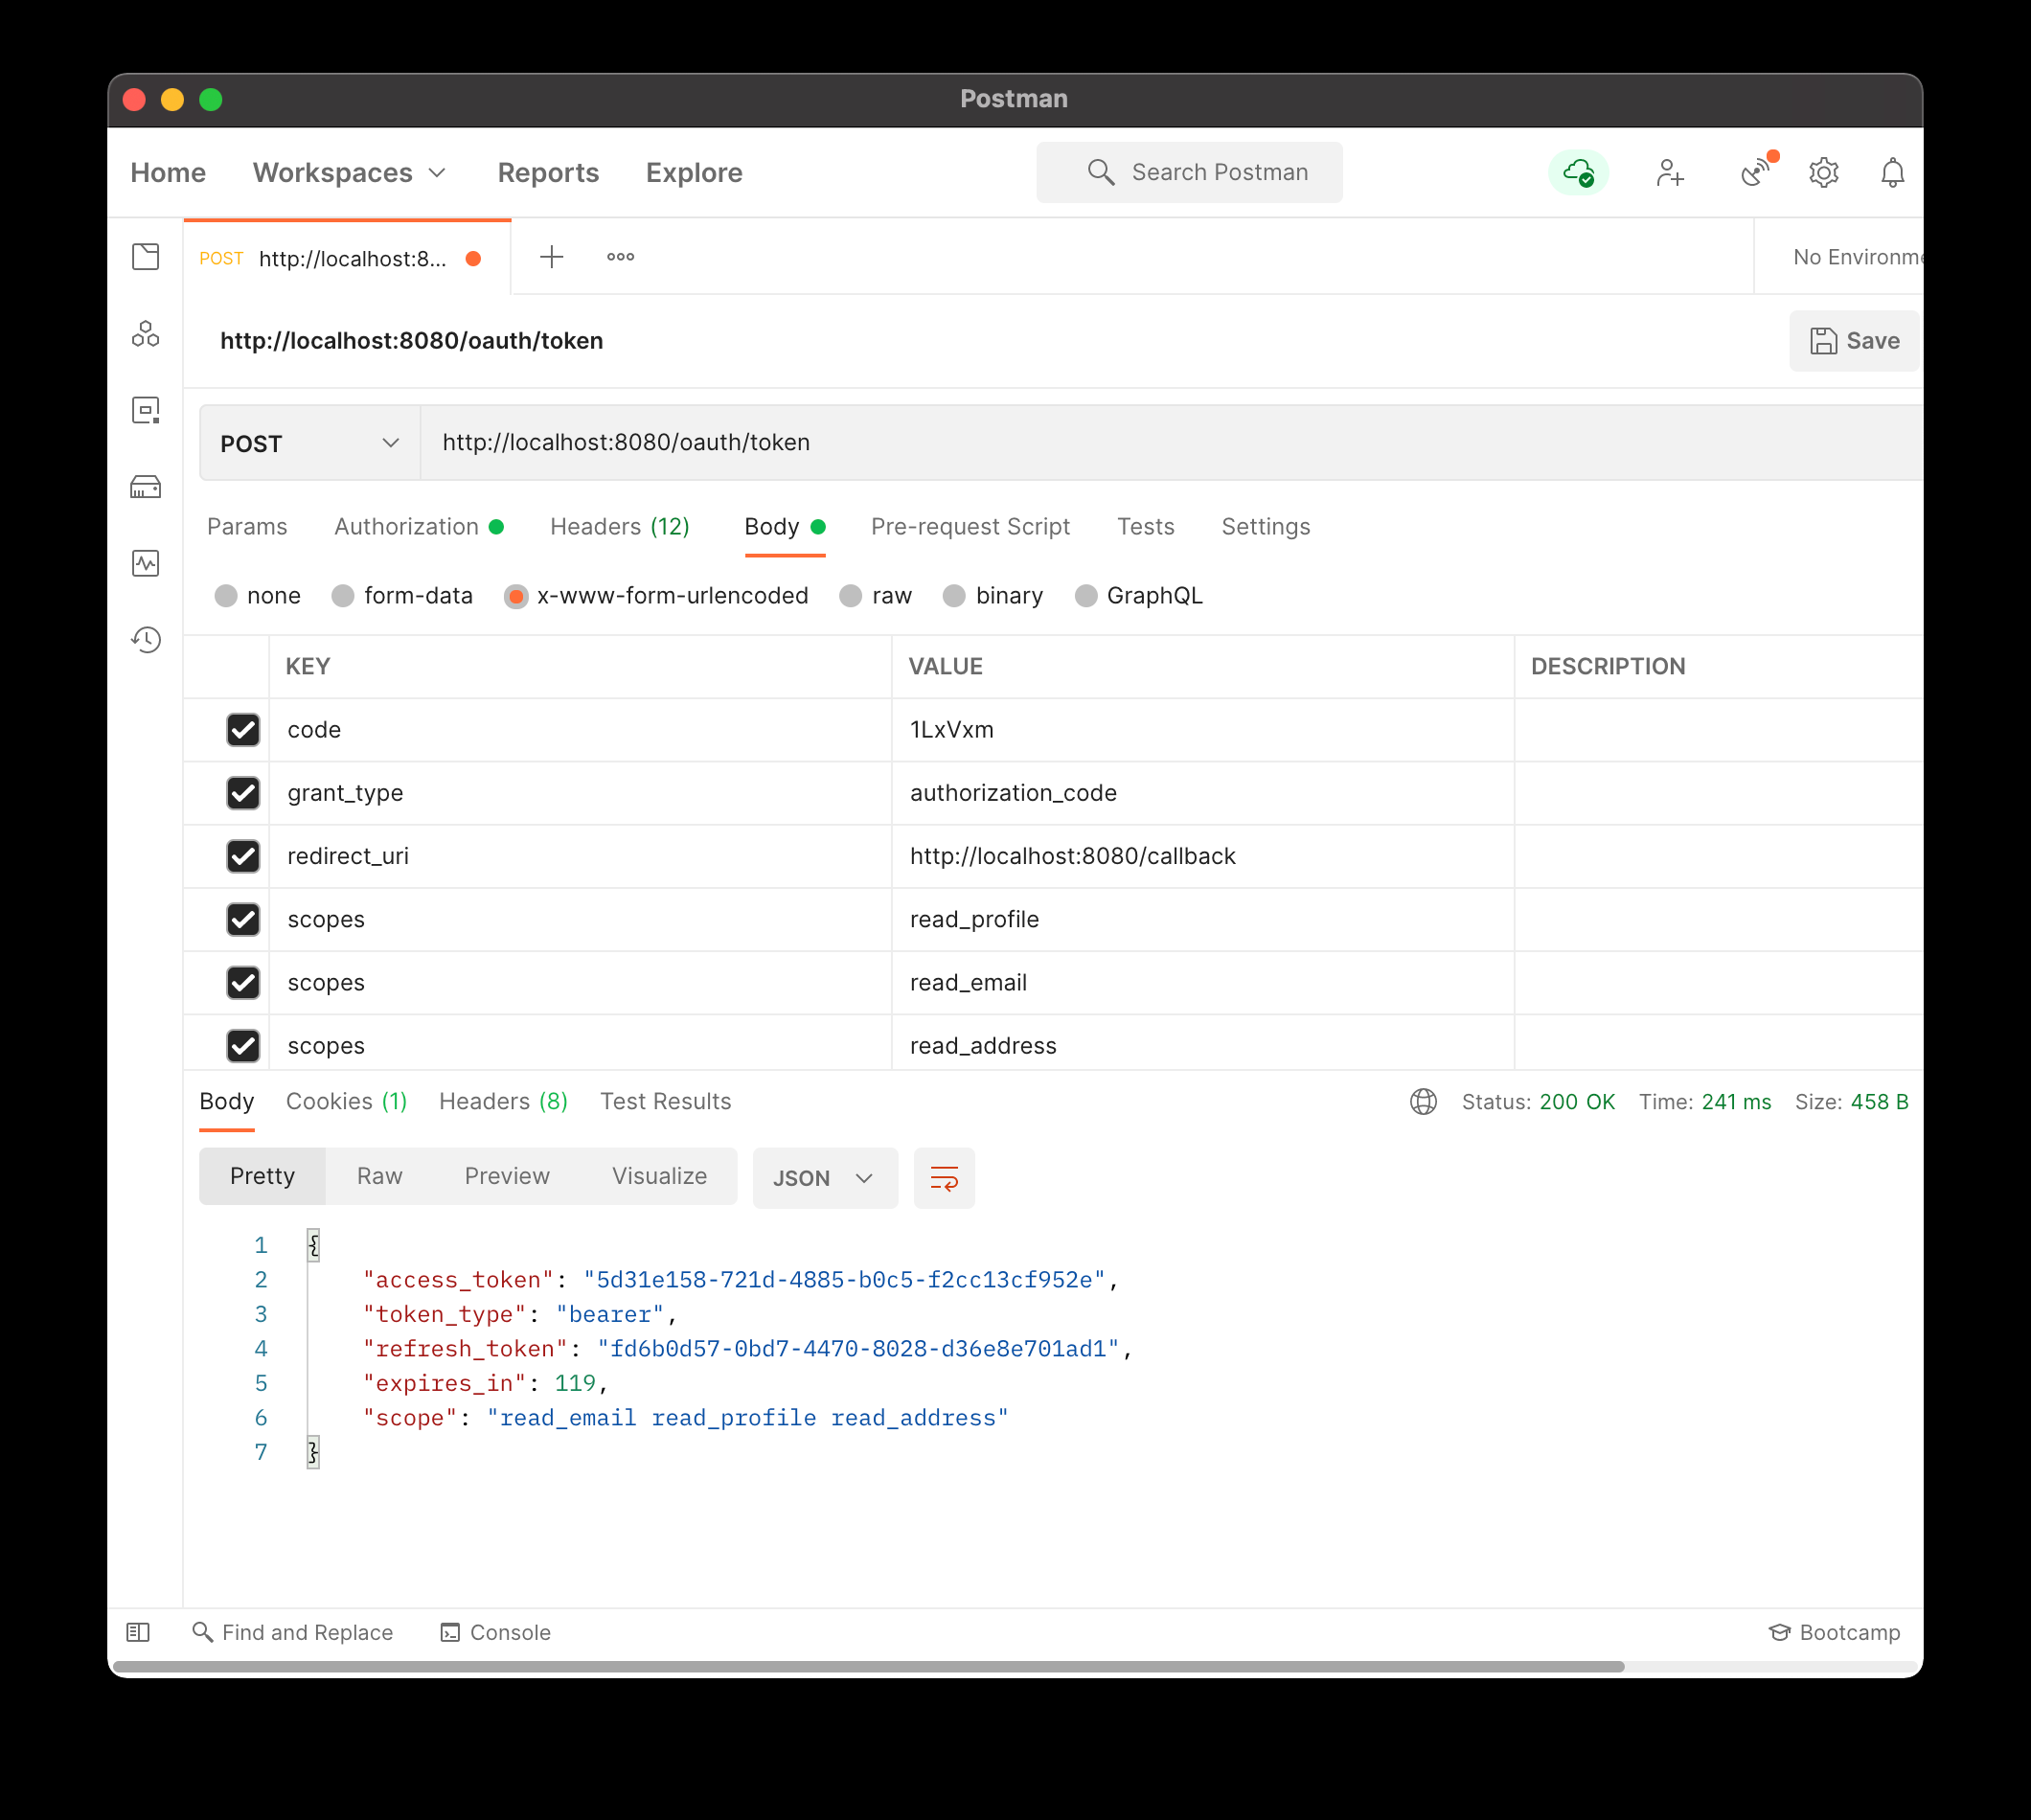Screen dimensions: 2031x1820
Task: Select the form-data body type radio
Action: tap(343, 596)
